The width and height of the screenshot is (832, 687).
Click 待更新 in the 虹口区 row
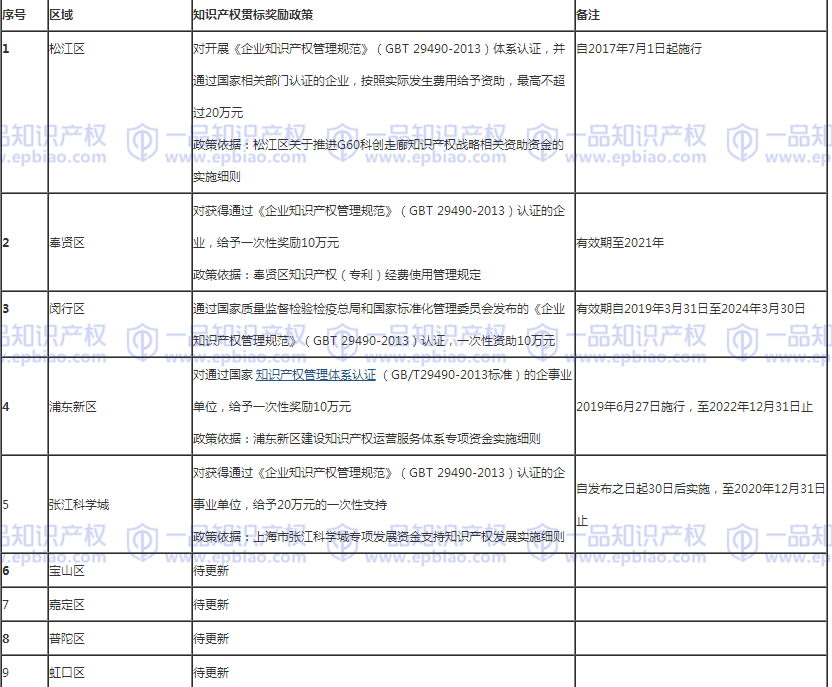[211, 673]
